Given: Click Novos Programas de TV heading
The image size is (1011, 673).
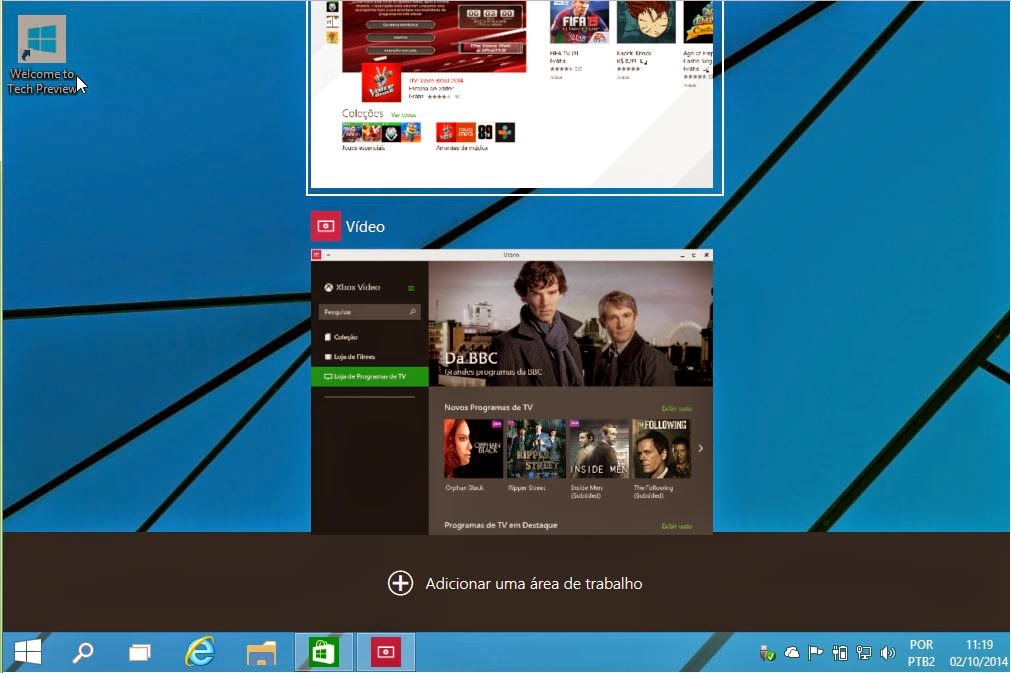Looking at the screenshot, I should click(488, 407).
